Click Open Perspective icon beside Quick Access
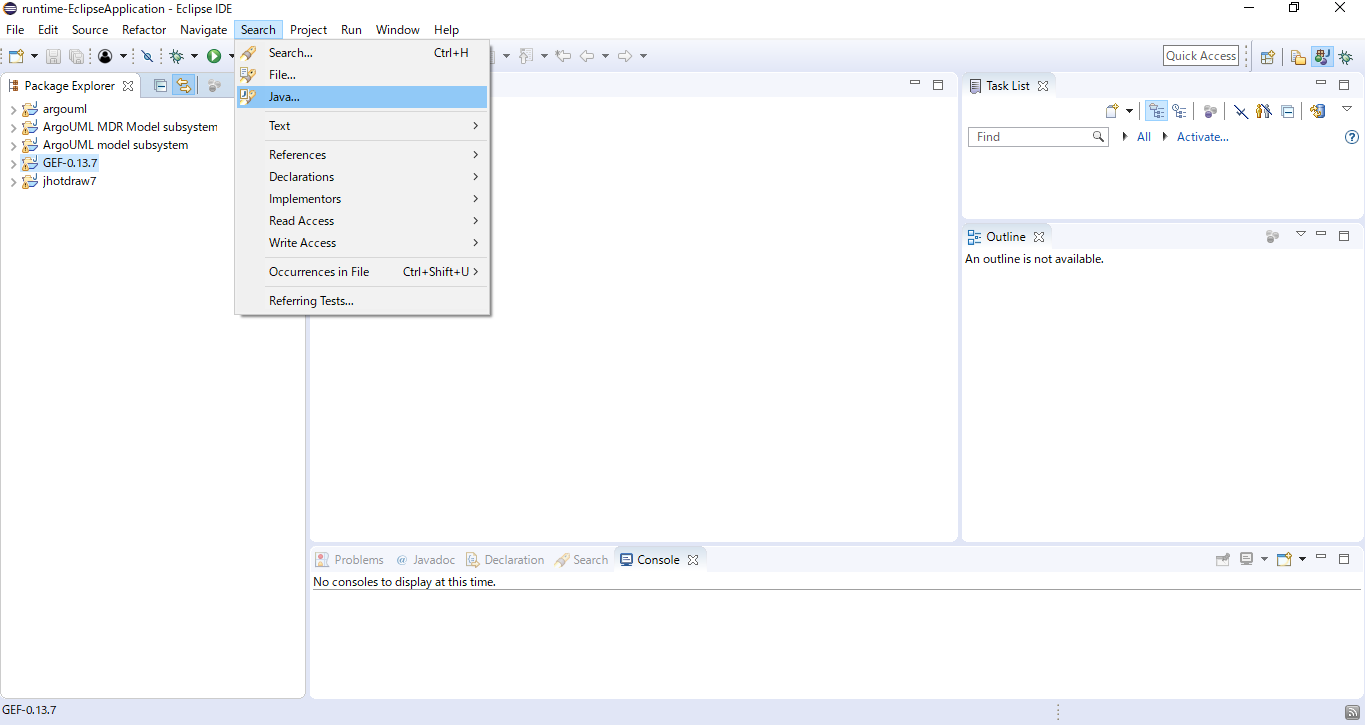The height and width of the screenshot is (725, 1365). pos(1267,57)
